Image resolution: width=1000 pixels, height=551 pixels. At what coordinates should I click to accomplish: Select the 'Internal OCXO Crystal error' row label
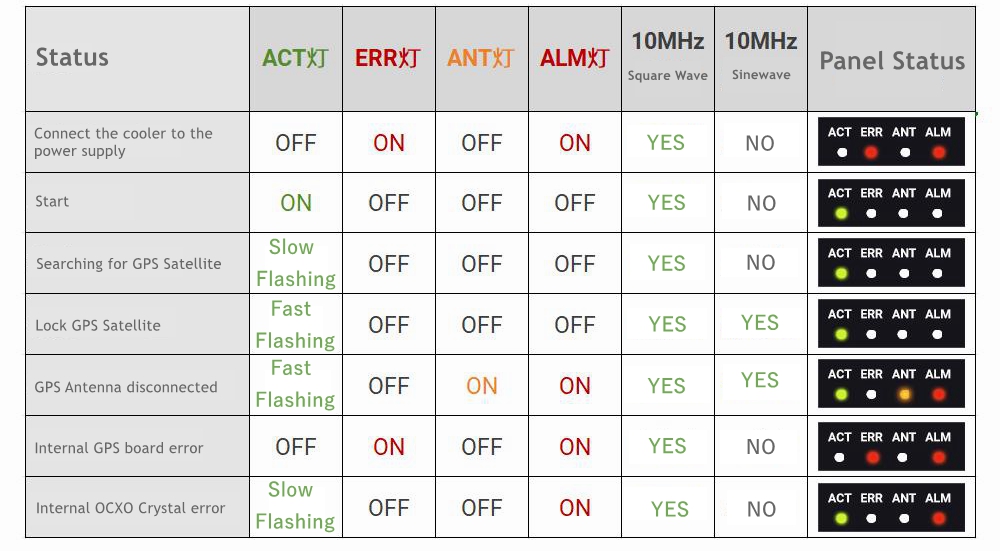[x=131, y=508]
